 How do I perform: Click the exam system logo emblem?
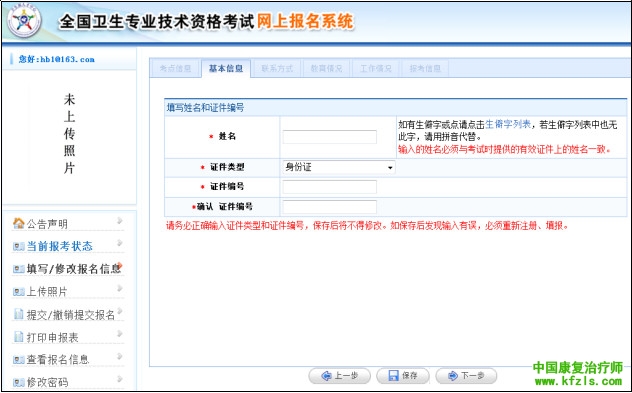24,21
